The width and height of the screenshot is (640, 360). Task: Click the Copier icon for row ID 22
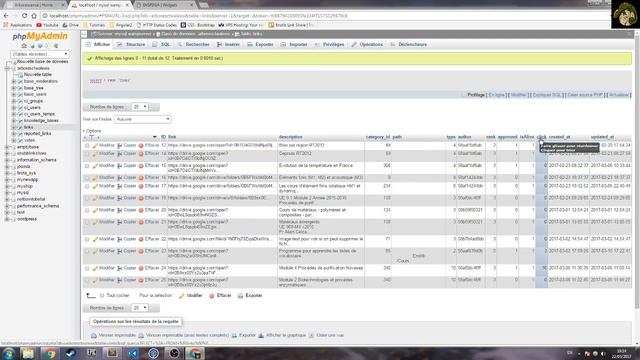120,240
